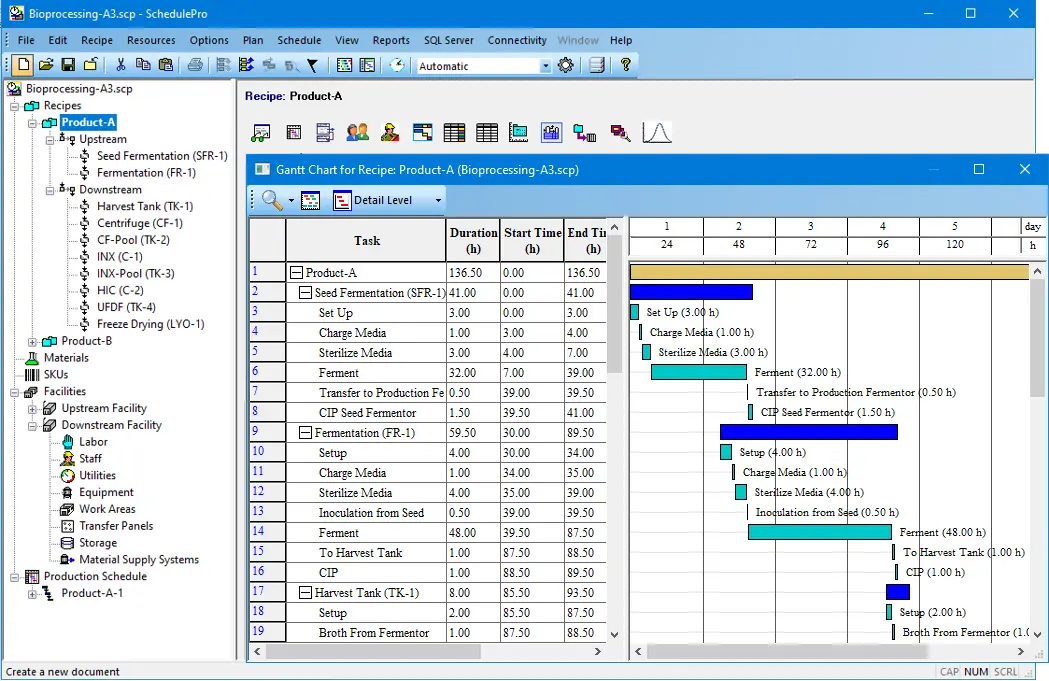Open the dropdown arrow beside the magnifier

[291, 200]
